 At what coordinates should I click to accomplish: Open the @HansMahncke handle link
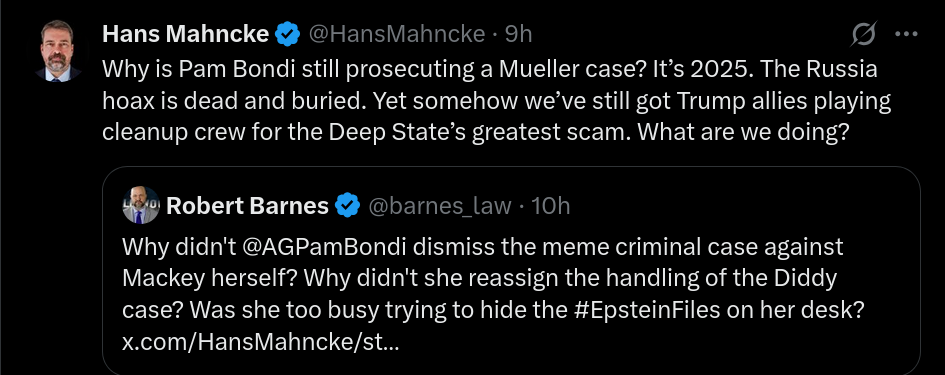coord(397,34)
